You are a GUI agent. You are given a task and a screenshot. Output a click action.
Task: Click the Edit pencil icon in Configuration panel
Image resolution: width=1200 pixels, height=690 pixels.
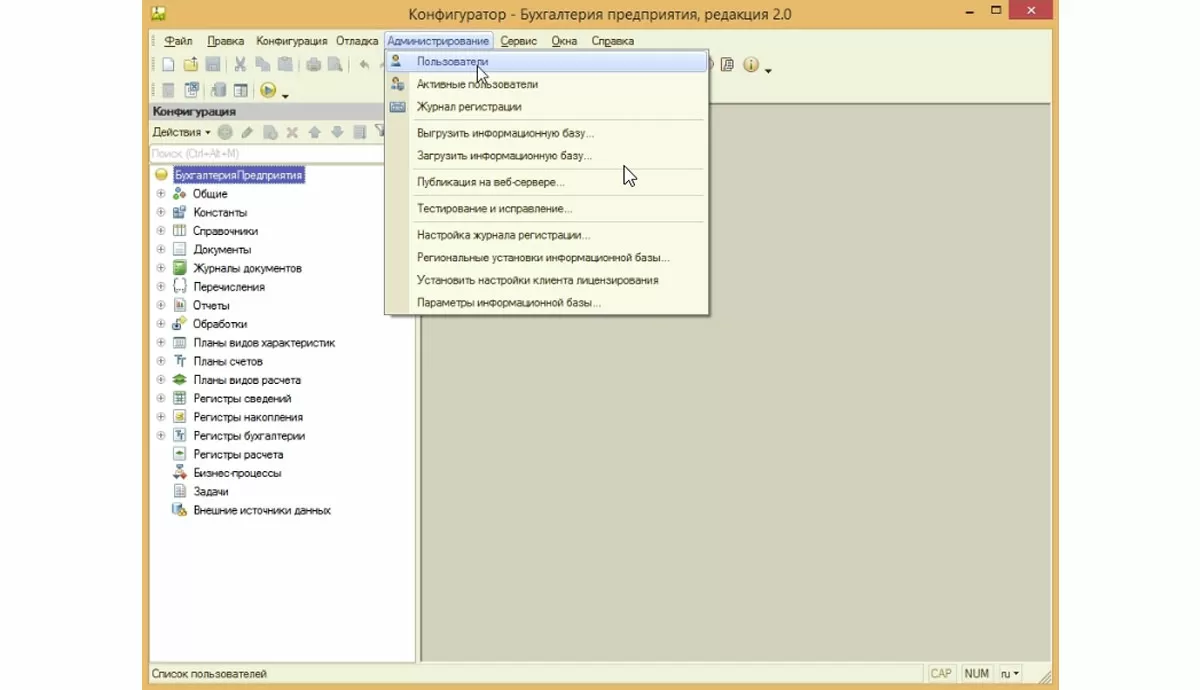pyautogui.click(x=247, y=132)
